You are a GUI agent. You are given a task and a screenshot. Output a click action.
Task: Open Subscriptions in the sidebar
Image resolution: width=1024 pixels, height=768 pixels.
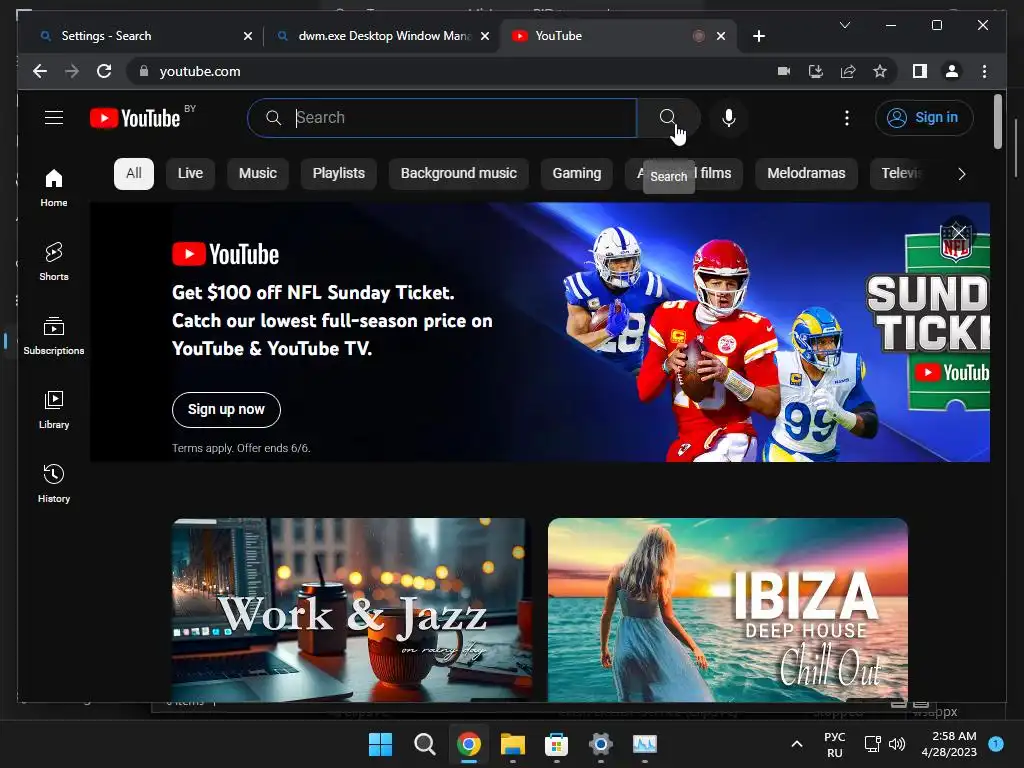[54, 336]
